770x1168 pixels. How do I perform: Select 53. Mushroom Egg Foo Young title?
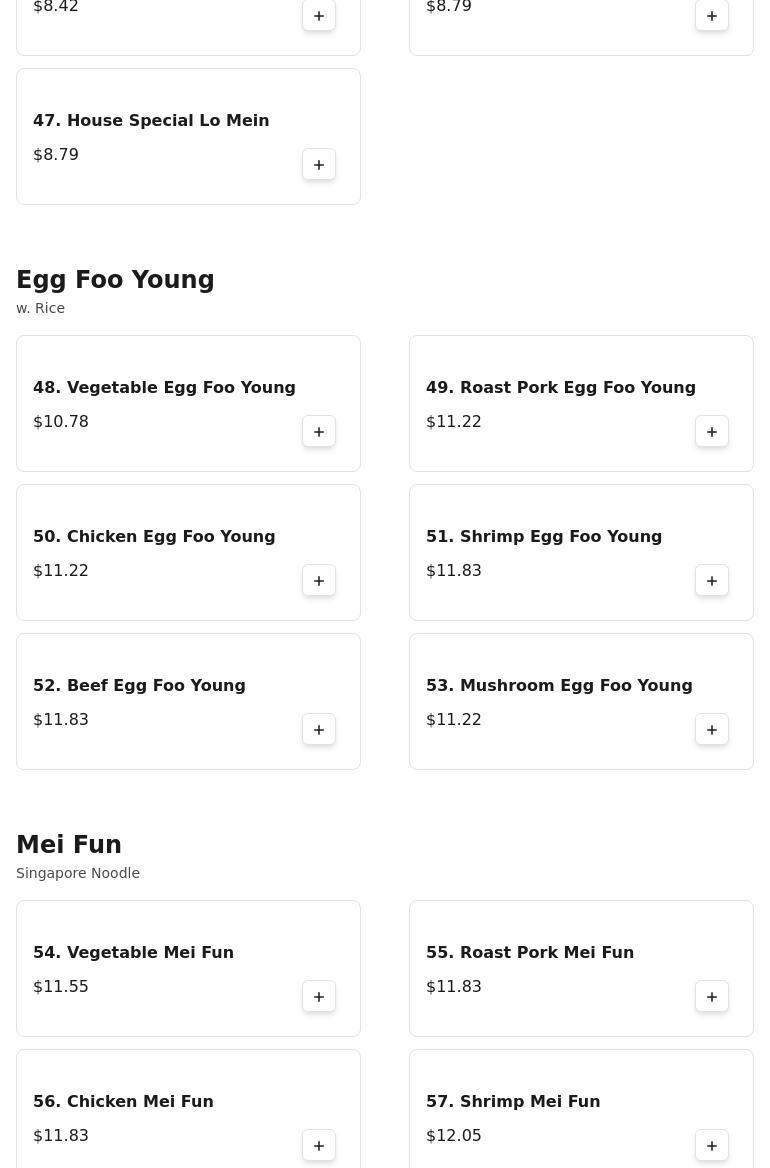click(559, 686)
